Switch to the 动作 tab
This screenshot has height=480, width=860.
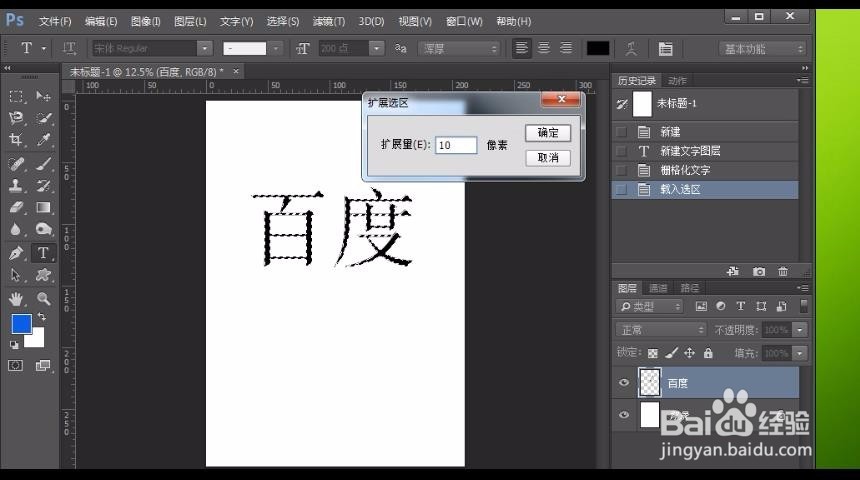pyautogui.click(x=677, y=81)
